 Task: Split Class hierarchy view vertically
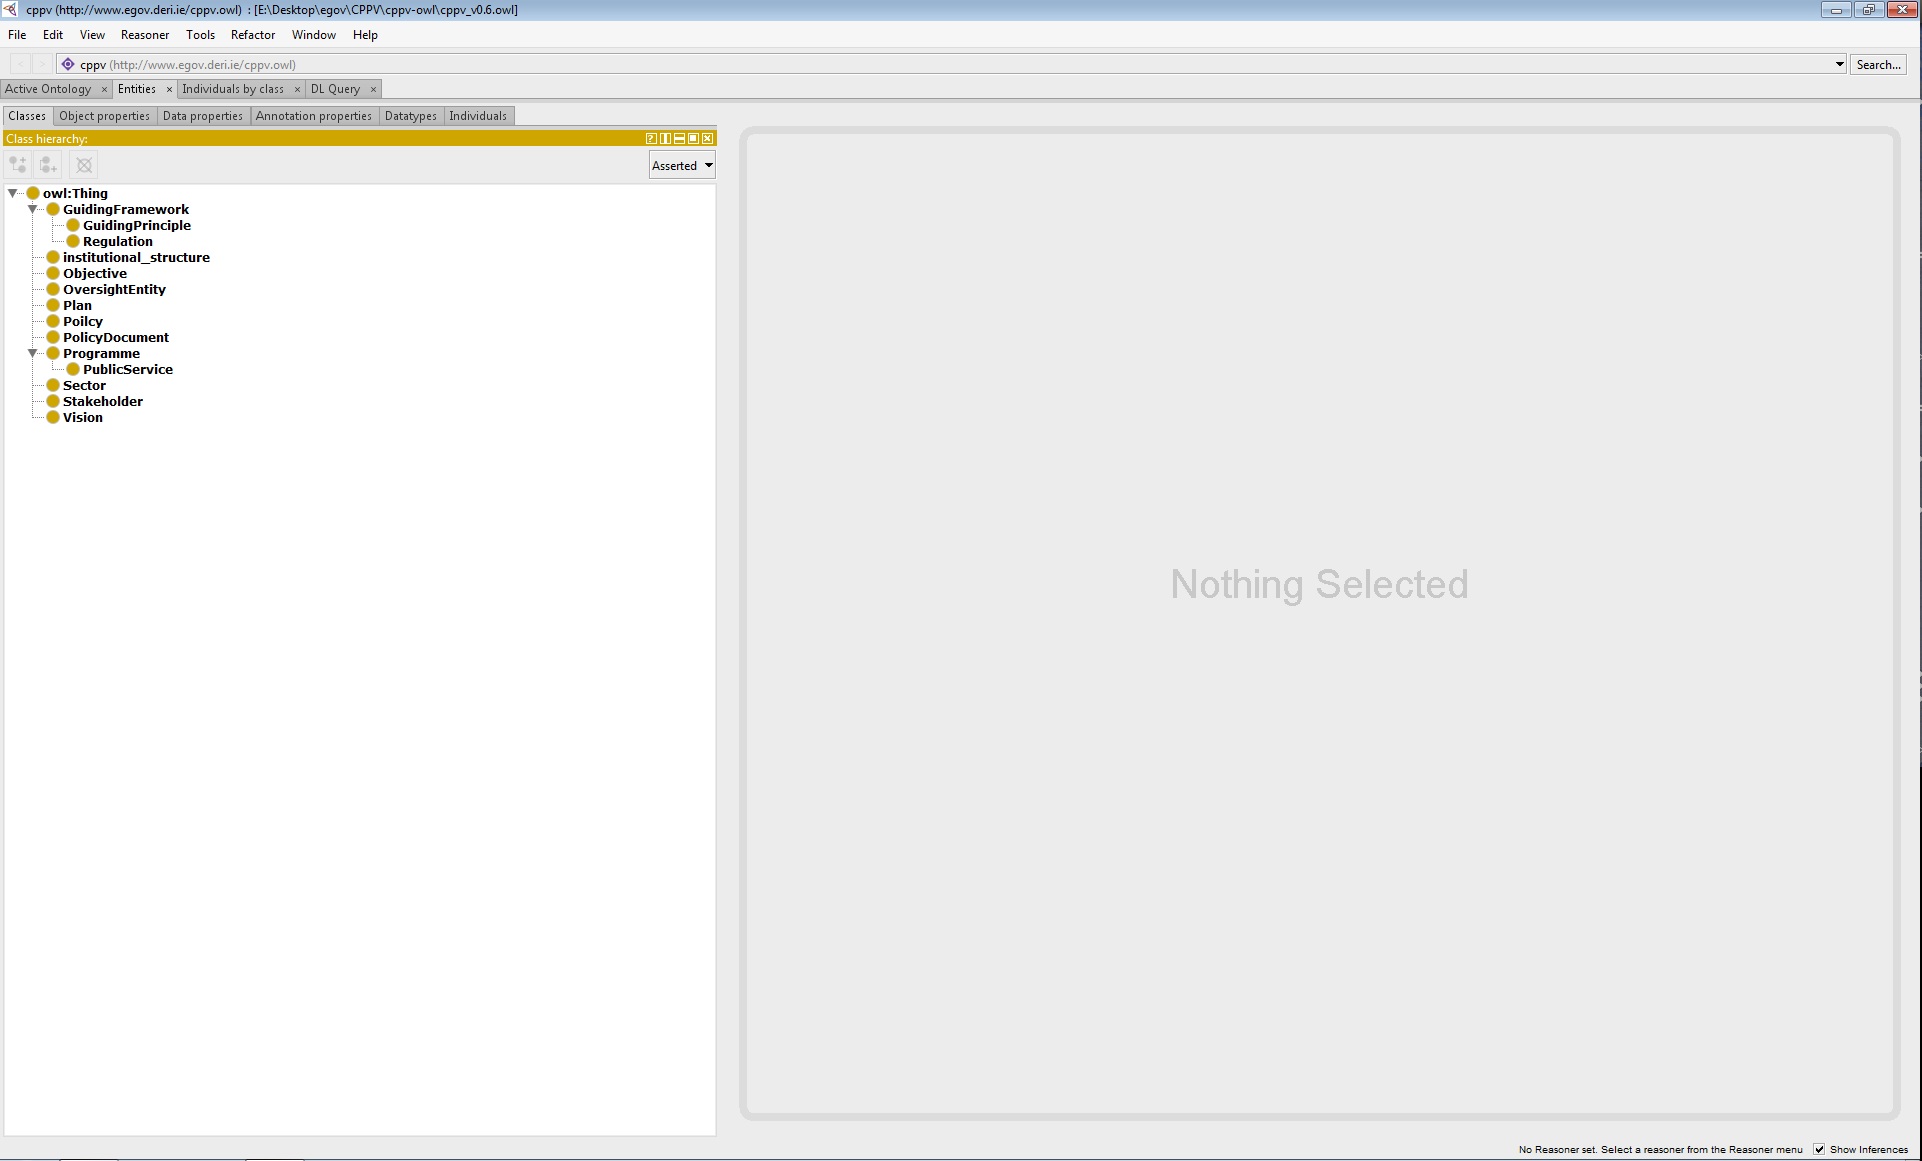click(665, 139)
